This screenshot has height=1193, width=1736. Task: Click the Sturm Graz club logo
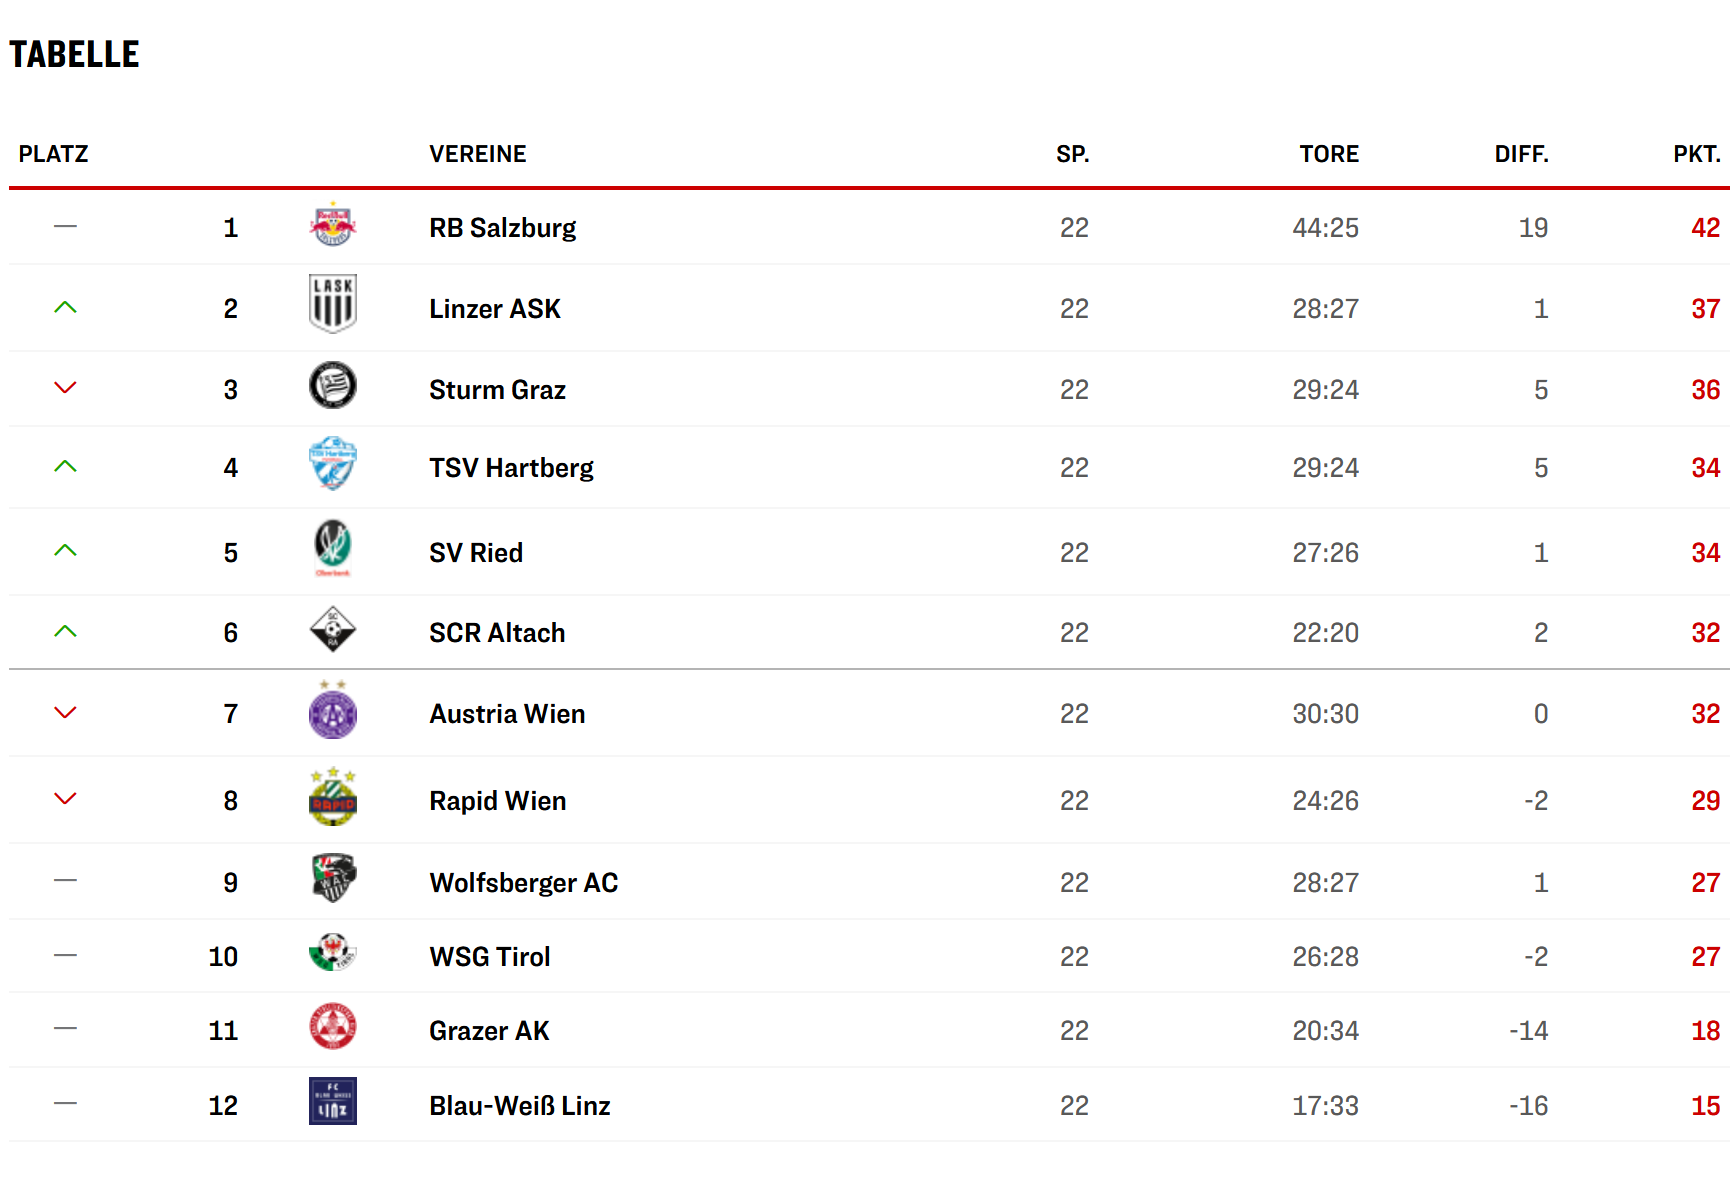point(333,386)
